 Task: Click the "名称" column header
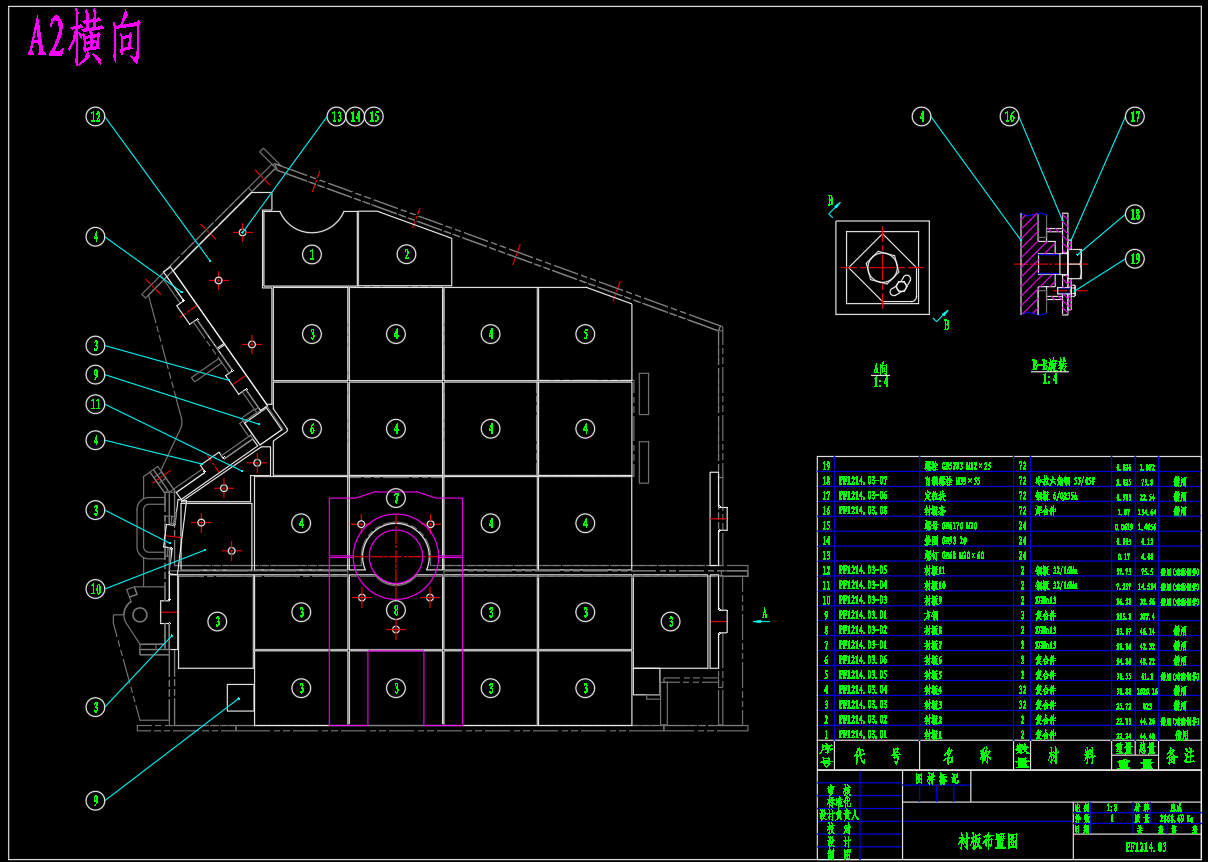(965, 755)
